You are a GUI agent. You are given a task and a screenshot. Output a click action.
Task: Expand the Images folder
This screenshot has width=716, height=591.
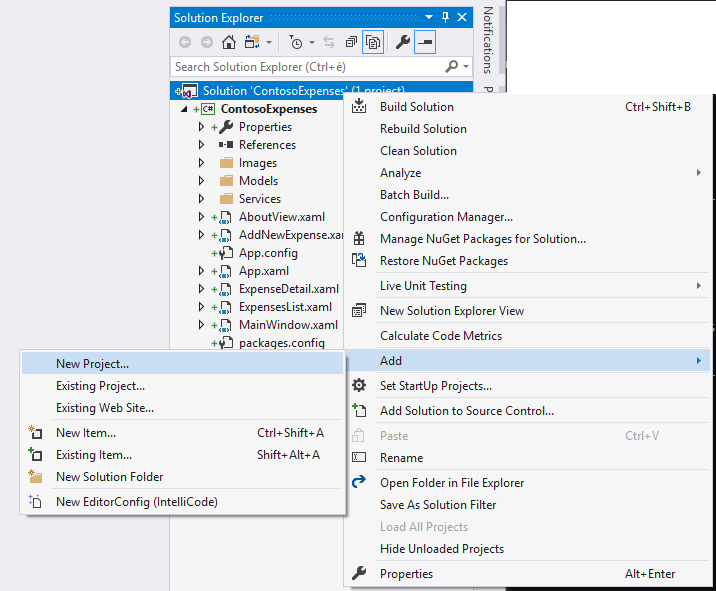(201, 163)
